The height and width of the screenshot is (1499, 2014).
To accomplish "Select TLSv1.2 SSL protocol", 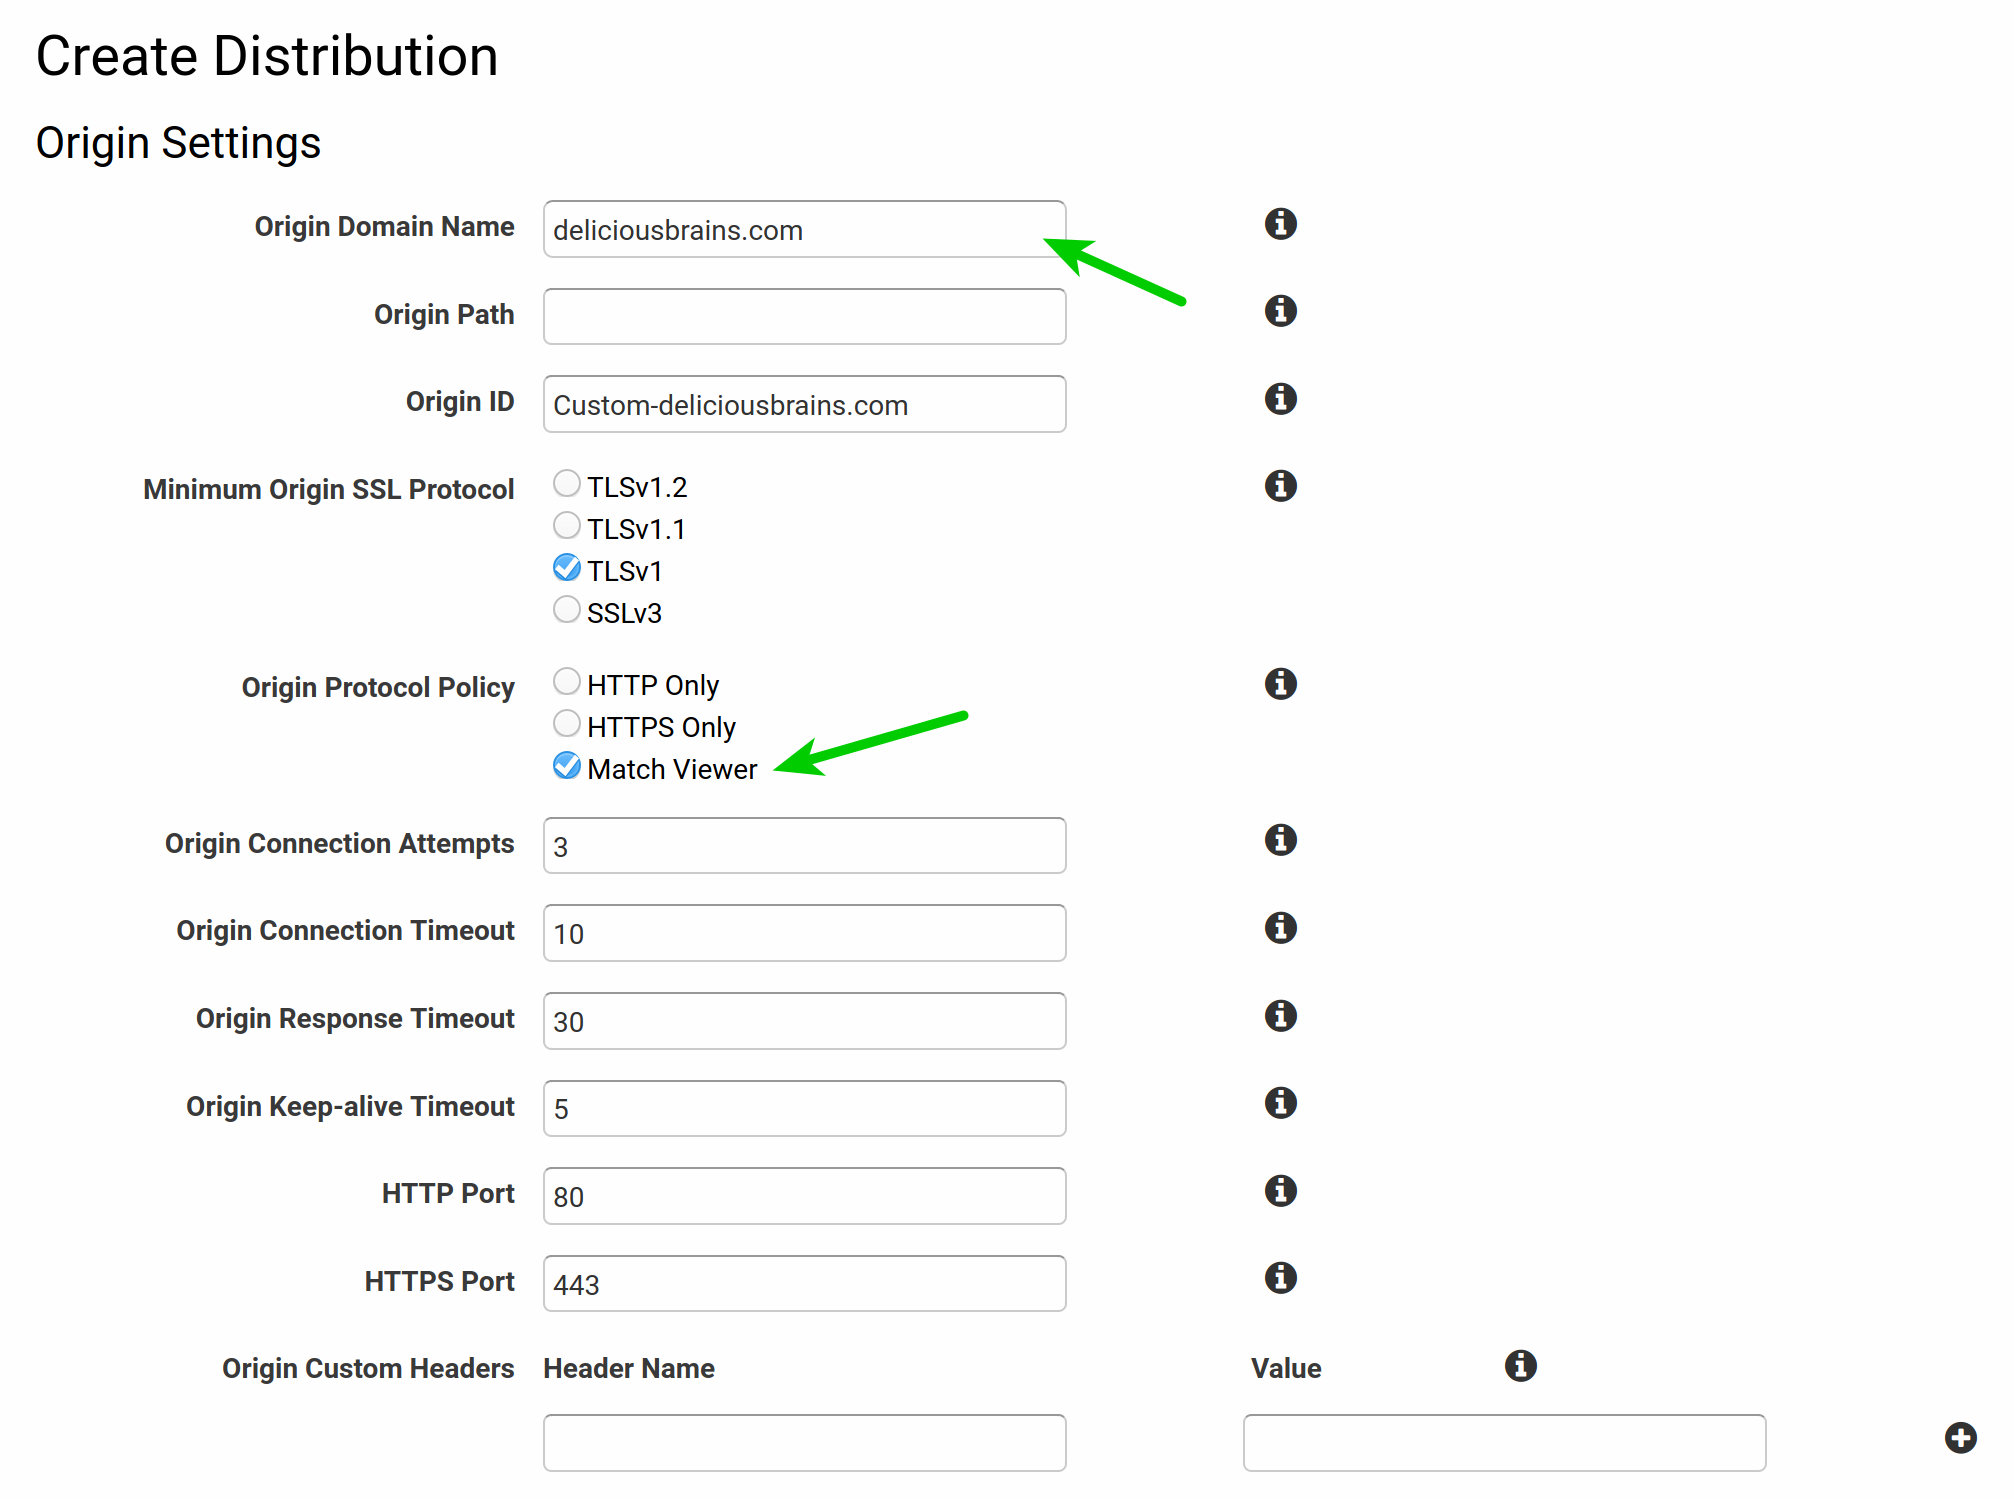I will (566, 484).
